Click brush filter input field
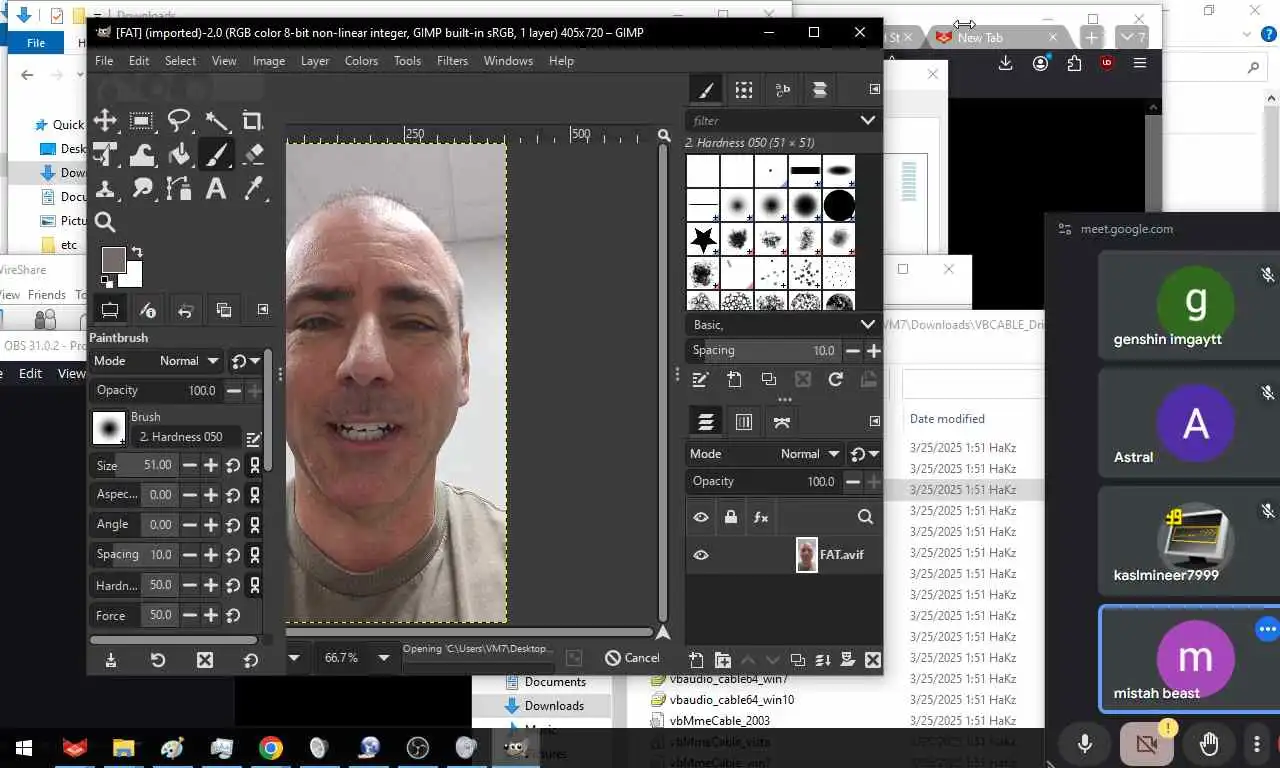 tap(770, 120)
